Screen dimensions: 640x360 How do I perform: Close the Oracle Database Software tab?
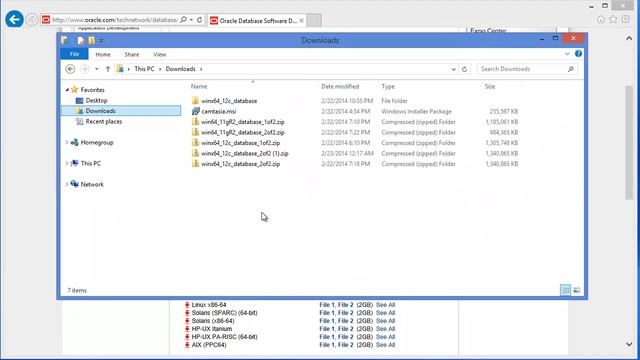(302, 20)
